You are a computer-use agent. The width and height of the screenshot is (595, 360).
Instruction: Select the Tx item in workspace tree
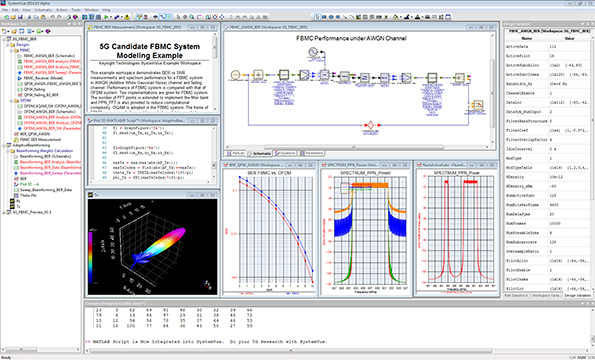click(18, 206)
